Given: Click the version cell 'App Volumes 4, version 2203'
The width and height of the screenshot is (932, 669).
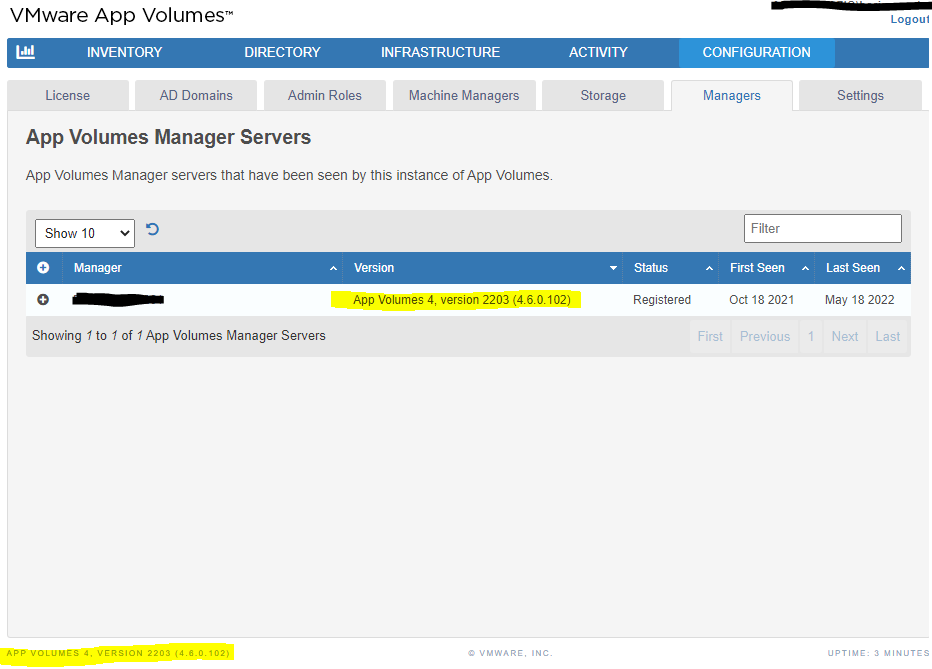Looking at the screenshot, I should point(462,299).
